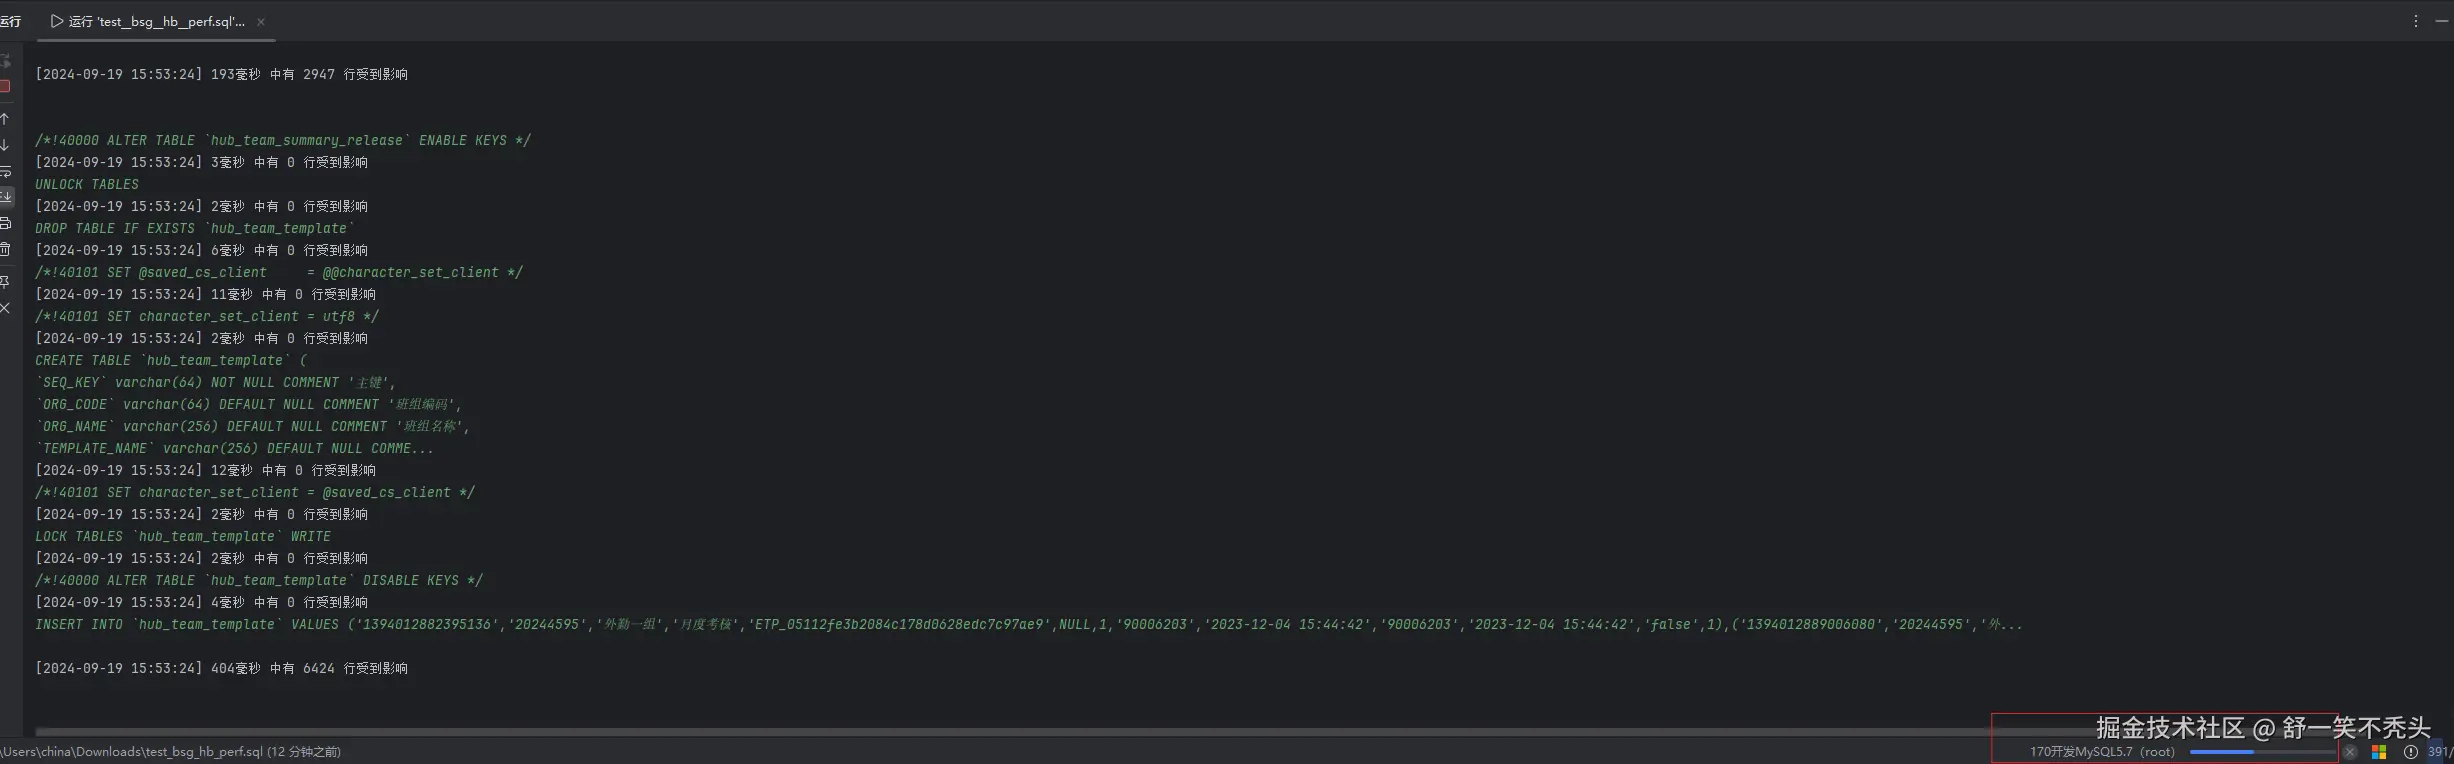The image size is (2454, 764).
Task: Click the rerun icon in left toolbar
Action: tap(5, 61)
